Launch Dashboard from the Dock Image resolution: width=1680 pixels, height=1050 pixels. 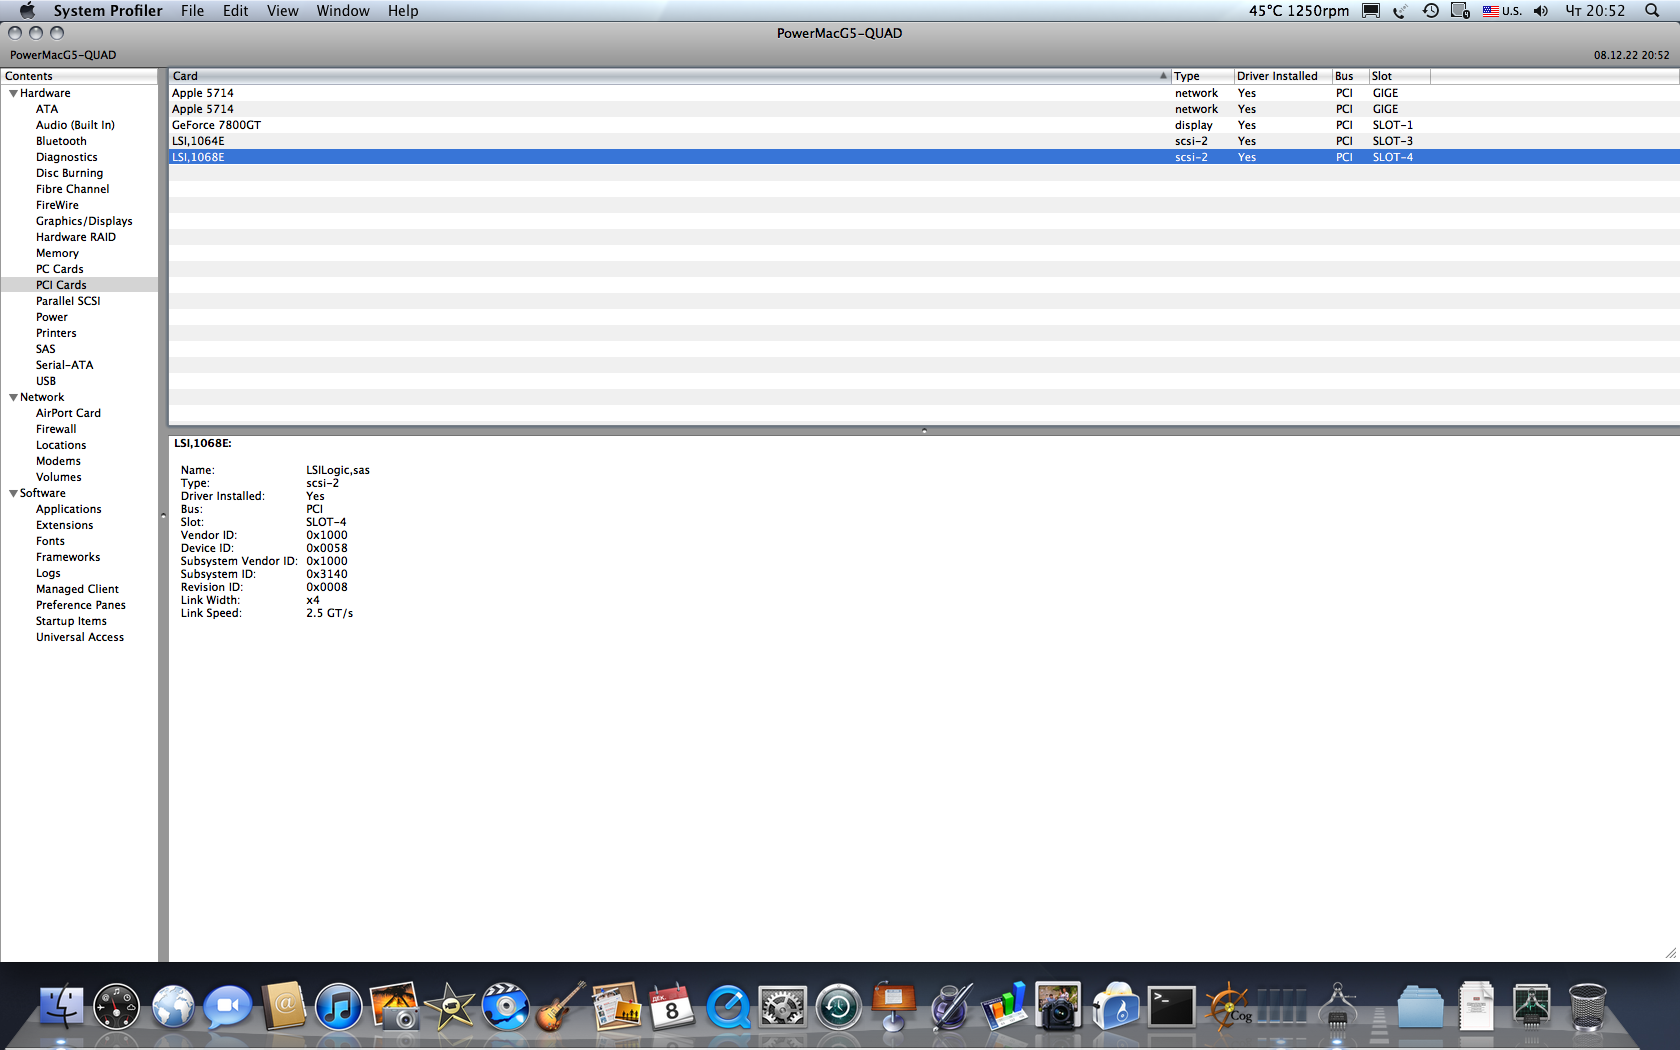(x=116, y=1006)
